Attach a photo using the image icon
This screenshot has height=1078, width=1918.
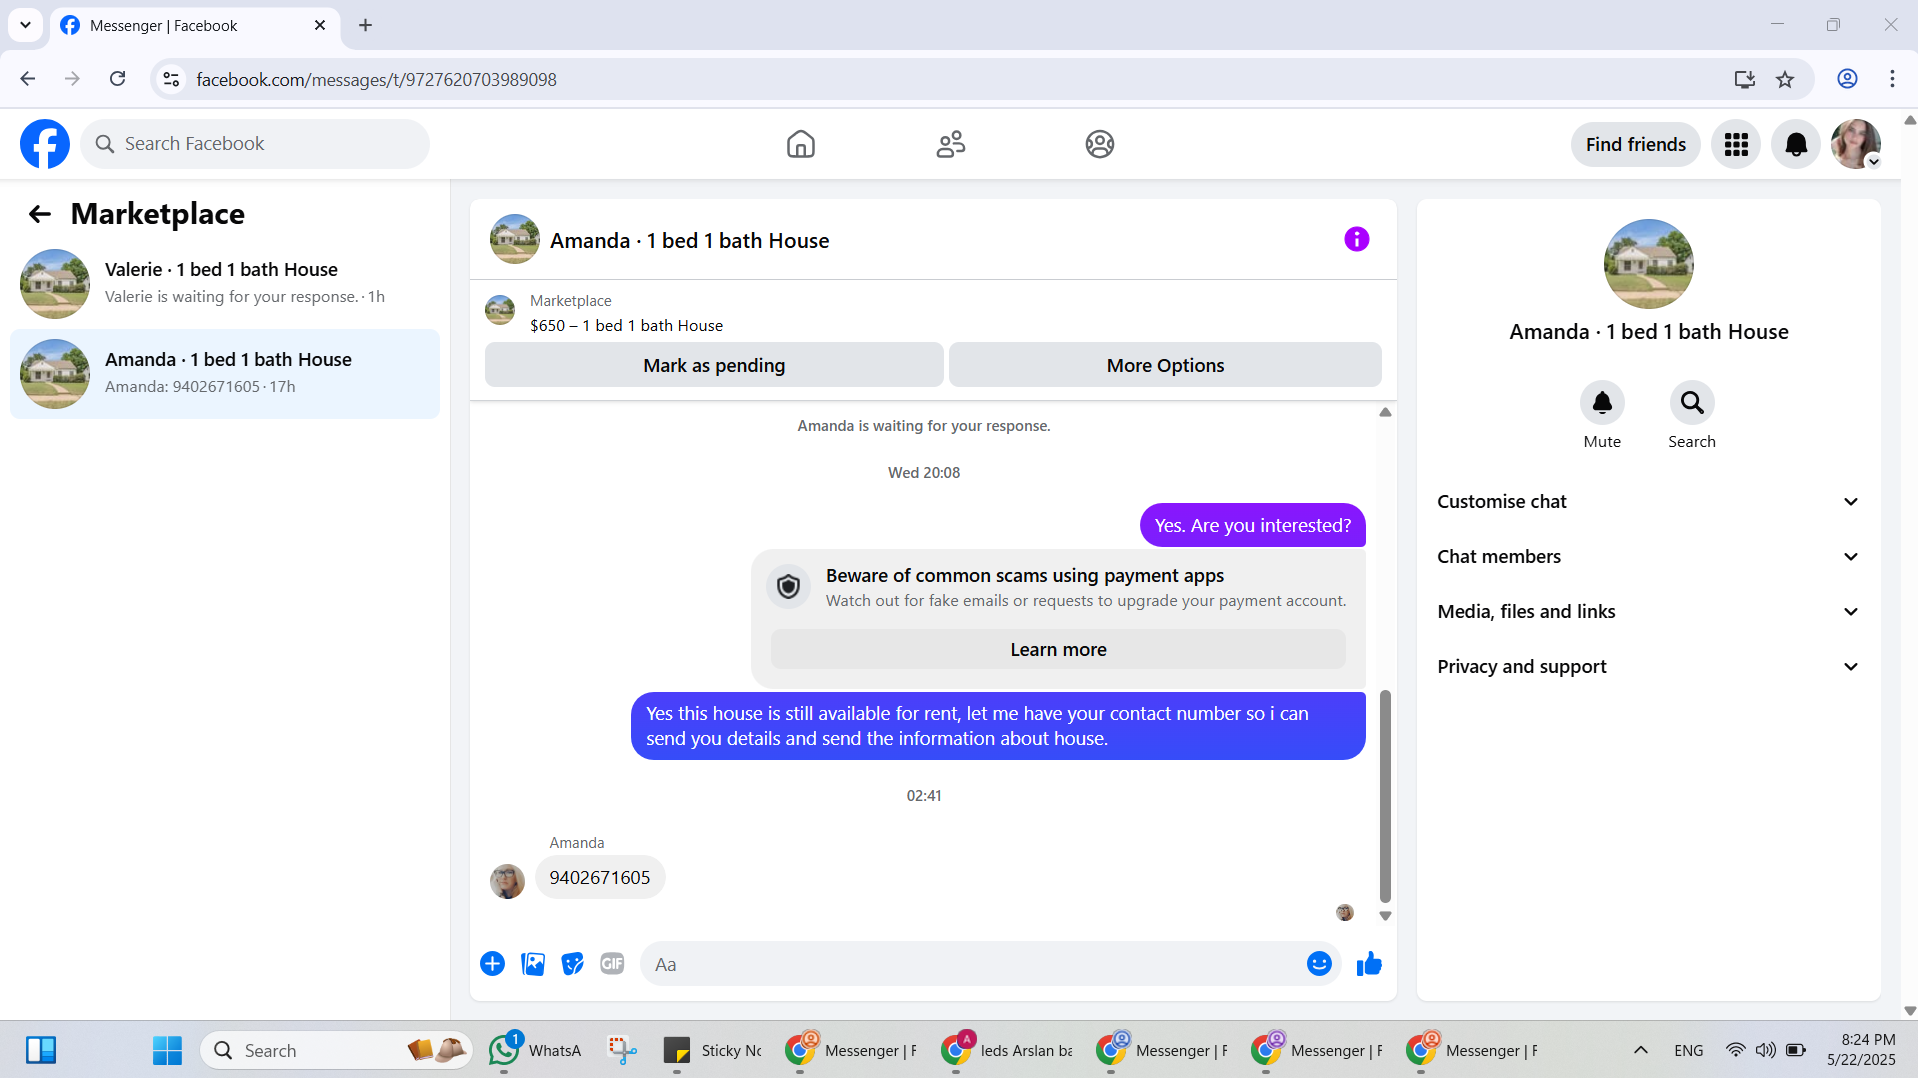pos(533,964)
